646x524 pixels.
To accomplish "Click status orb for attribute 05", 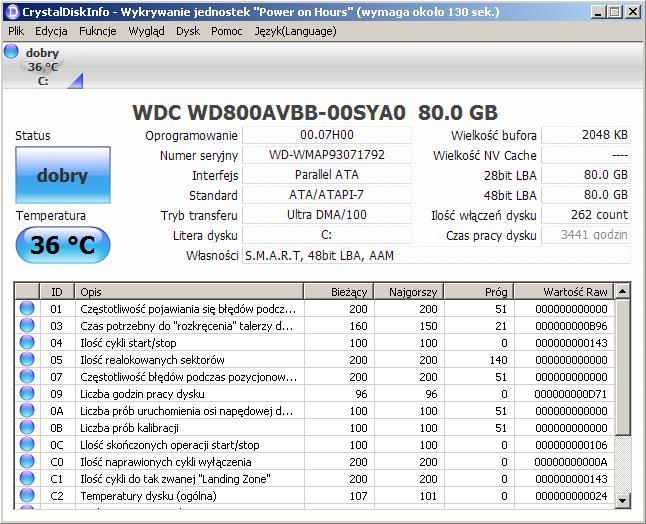I will pos(27,360).
